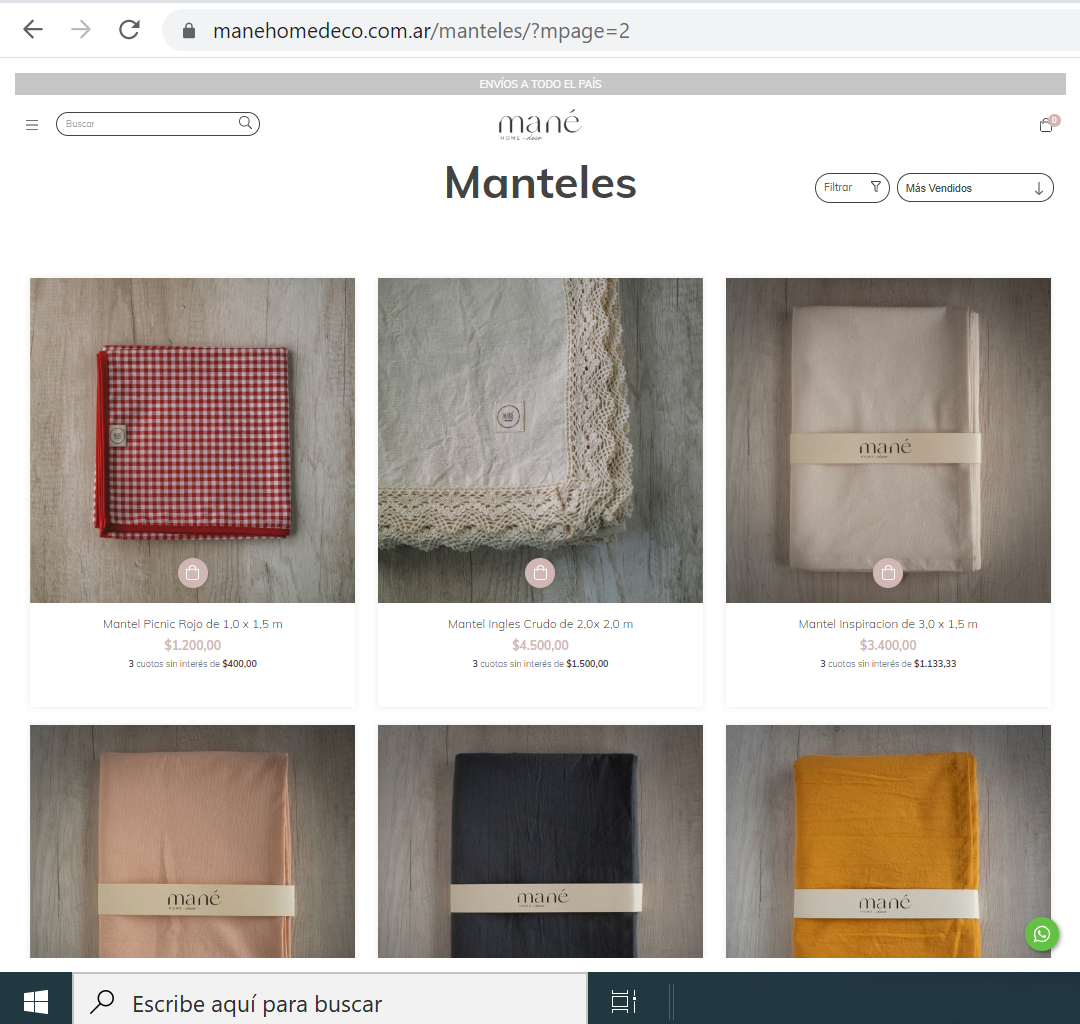View the orange tablecloth product image

coord(888,840)
